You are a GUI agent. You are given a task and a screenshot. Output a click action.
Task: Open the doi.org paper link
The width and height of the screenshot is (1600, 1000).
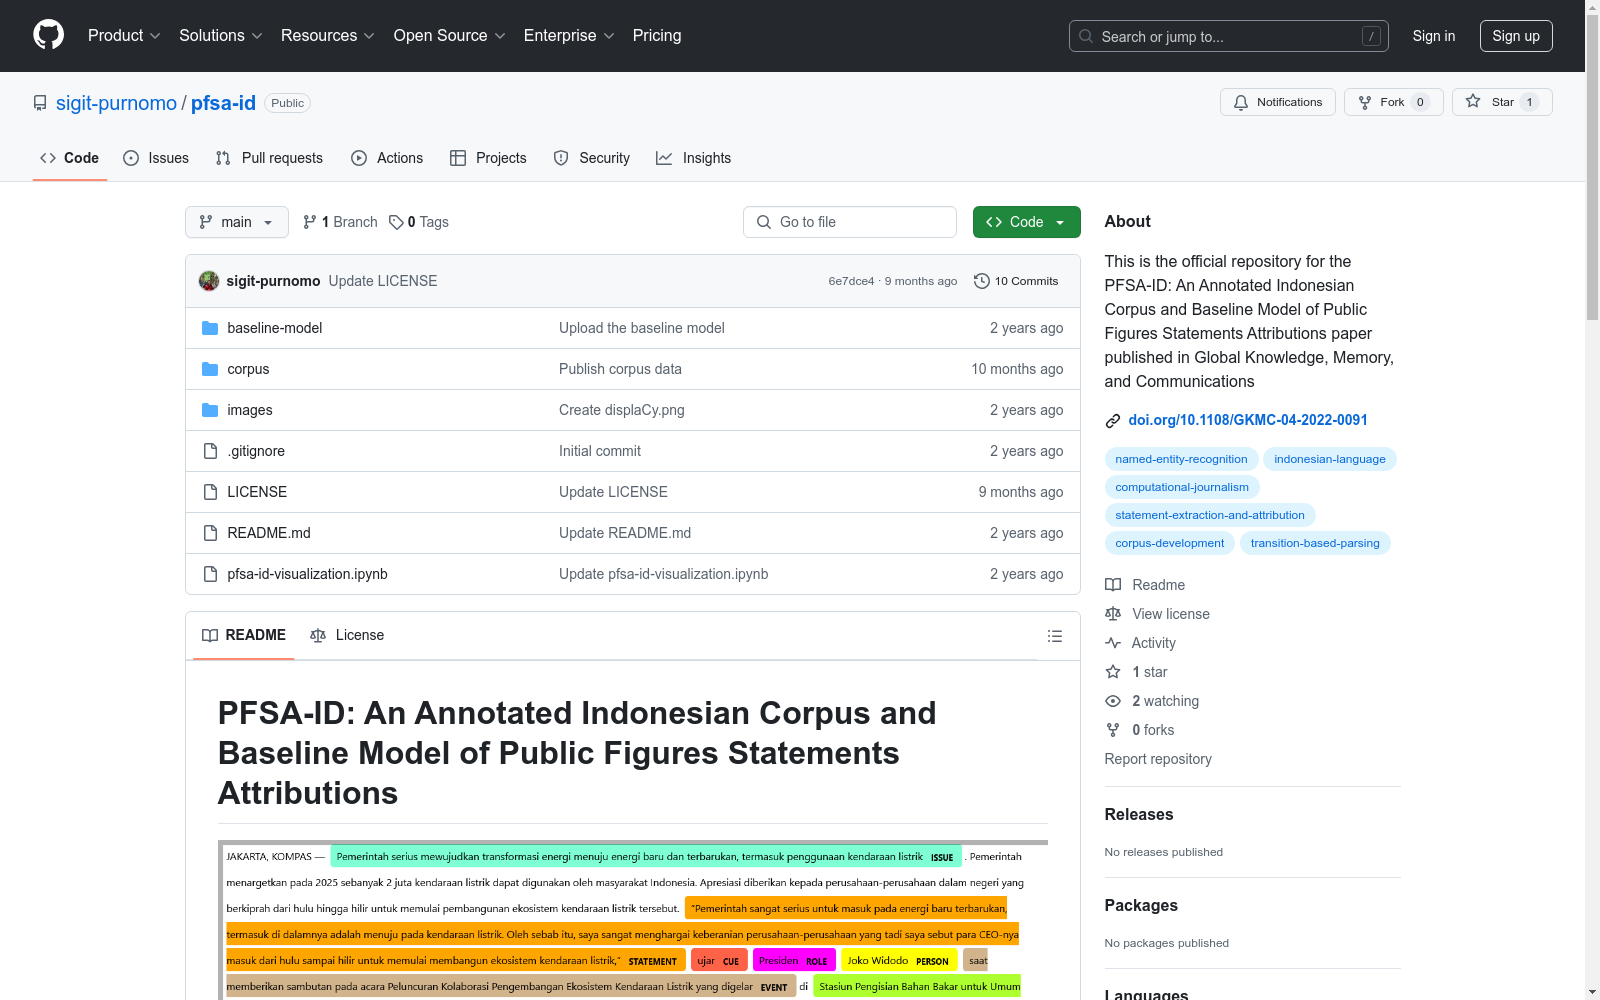click(x=1248, y=420)
